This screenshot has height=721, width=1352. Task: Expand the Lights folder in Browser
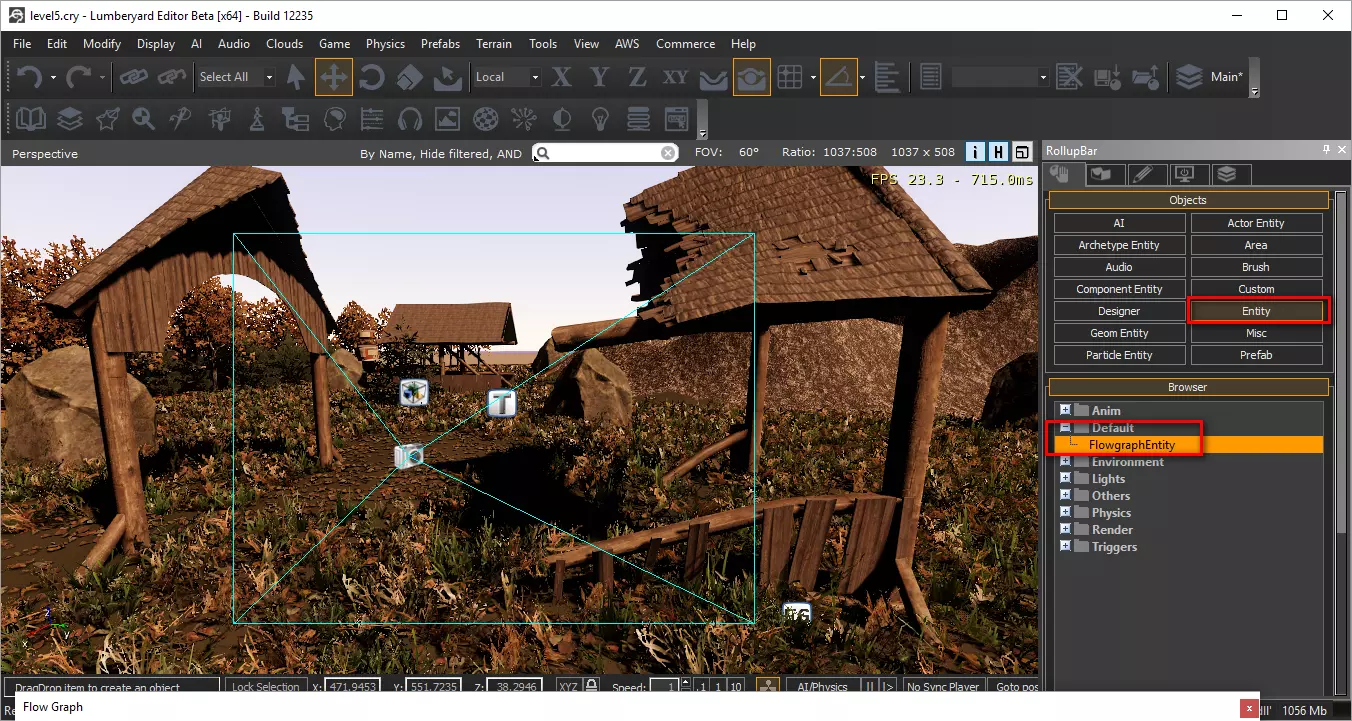coord(1066,479)
